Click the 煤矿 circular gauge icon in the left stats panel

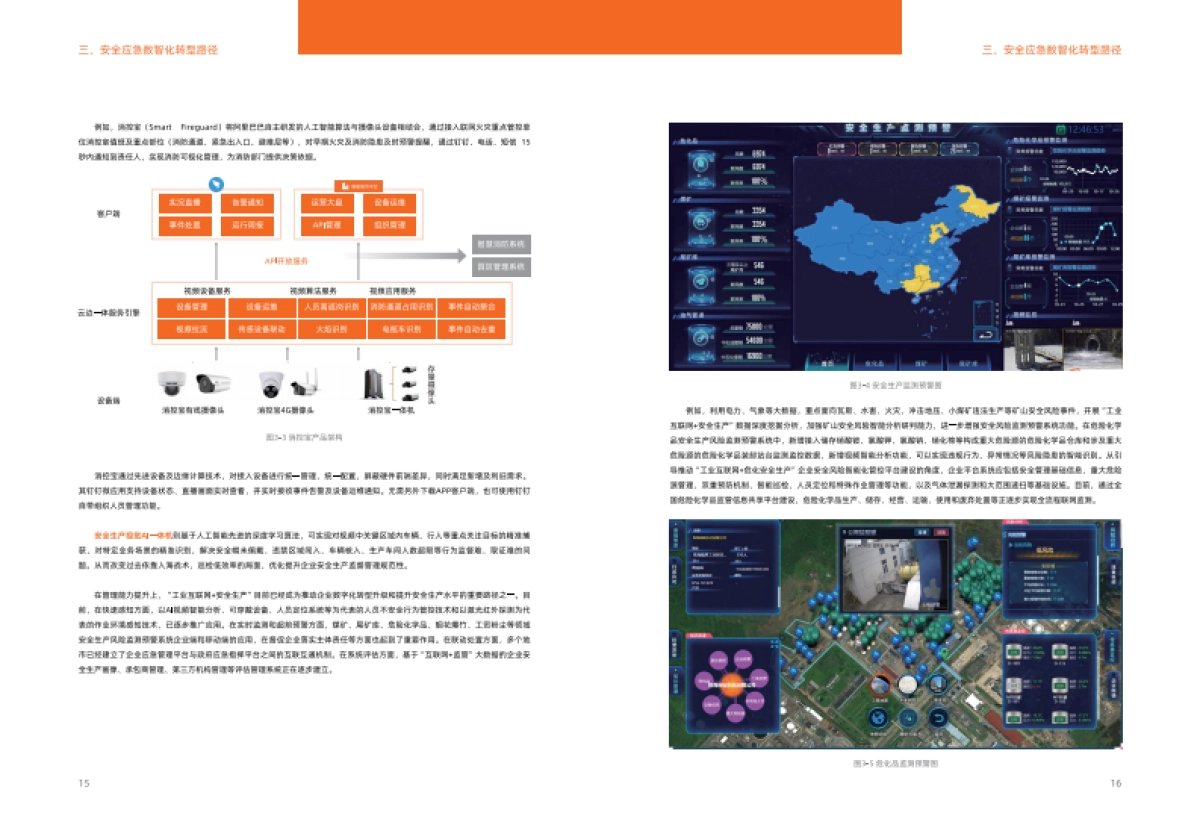tap(699, 220)
